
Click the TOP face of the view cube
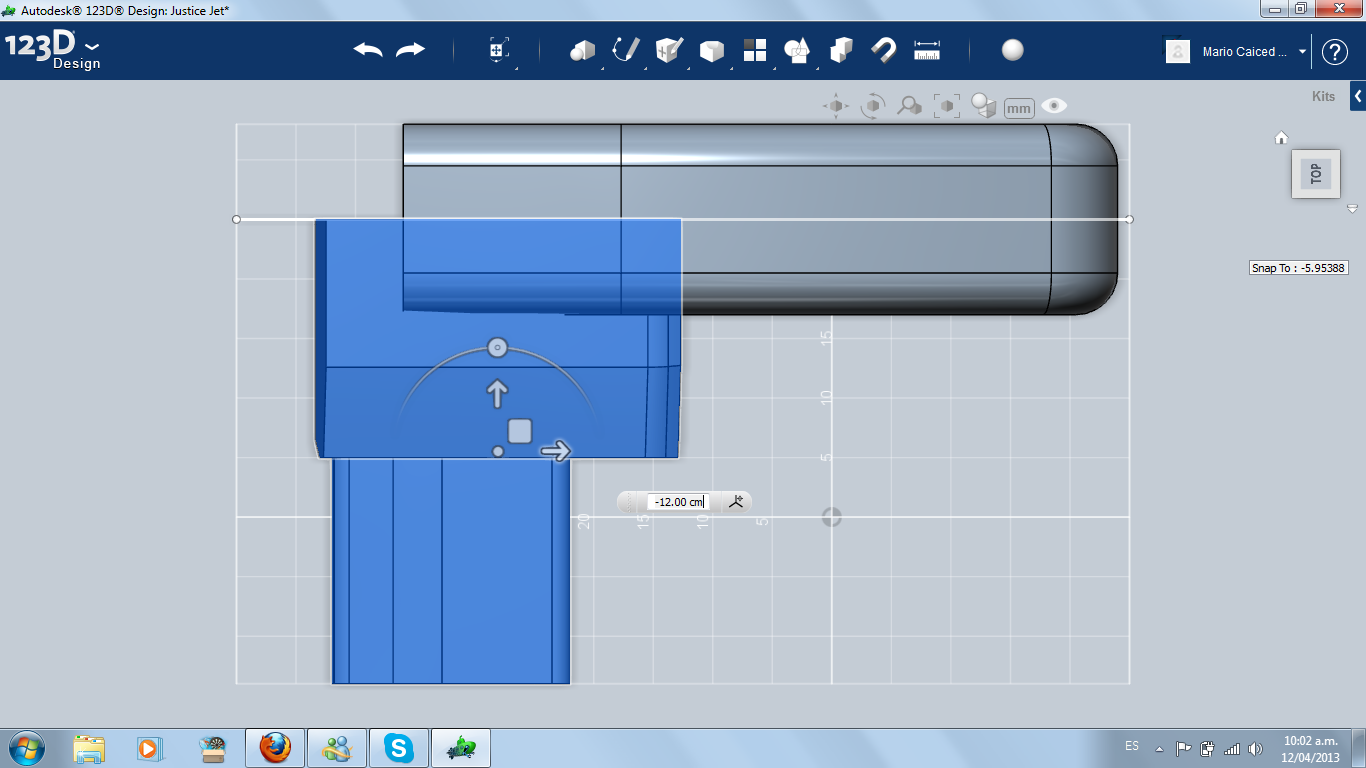[x=1315, y=174]
